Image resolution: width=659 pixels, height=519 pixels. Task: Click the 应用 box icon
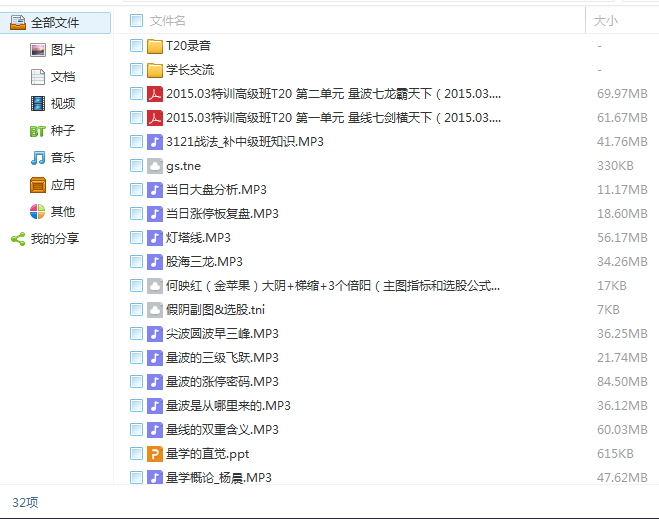[x=38, y=185]
